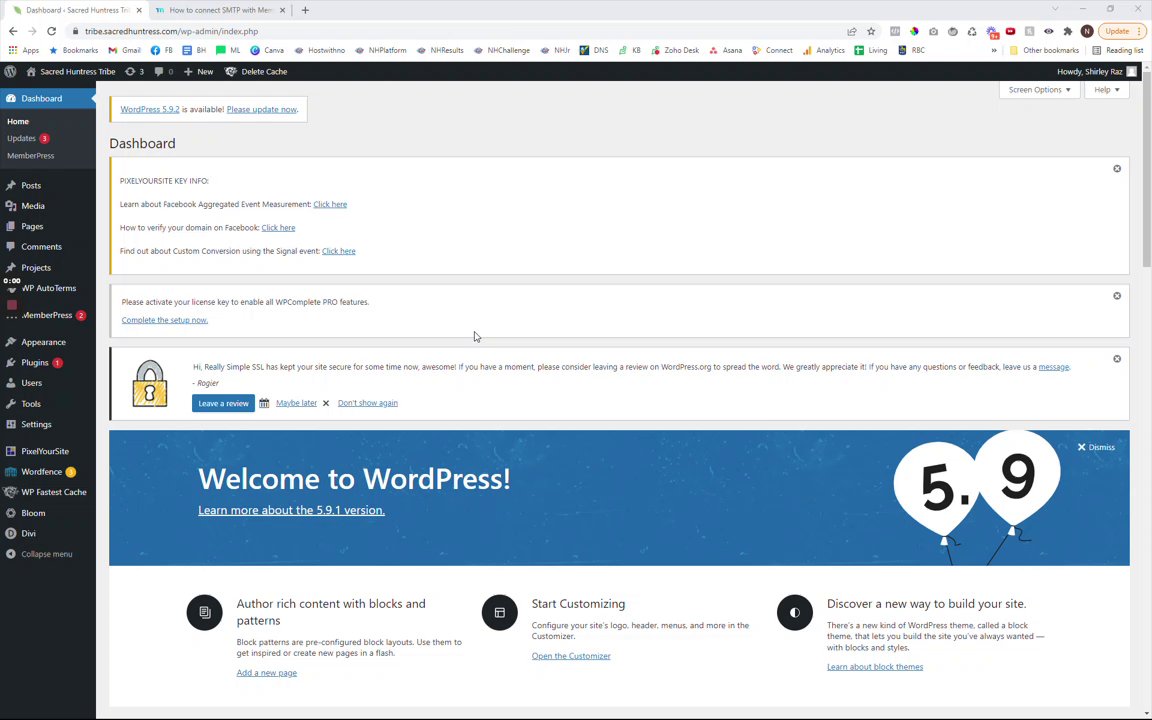Open Zoho Desk bookmark
1152x720 pixels.
tap(674, 51)
